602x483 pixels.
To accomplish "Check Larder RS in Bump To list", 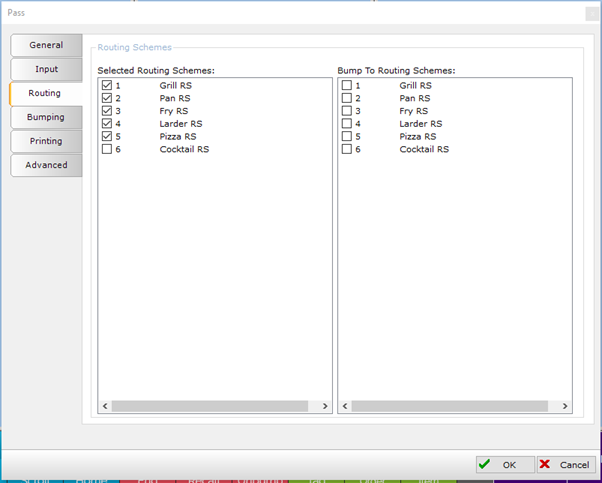I will click(347, 124).
